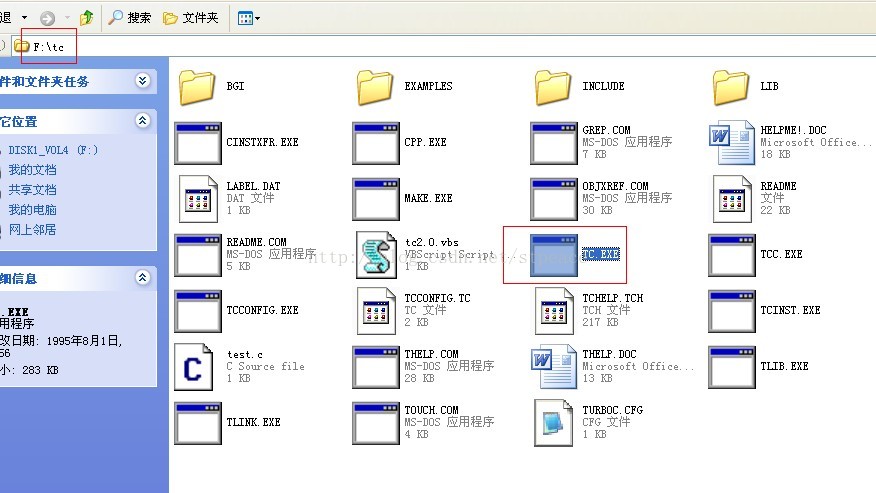Click the HELPME!.DOC file name text
876x493 pixels.
click(x=793, y=130)
